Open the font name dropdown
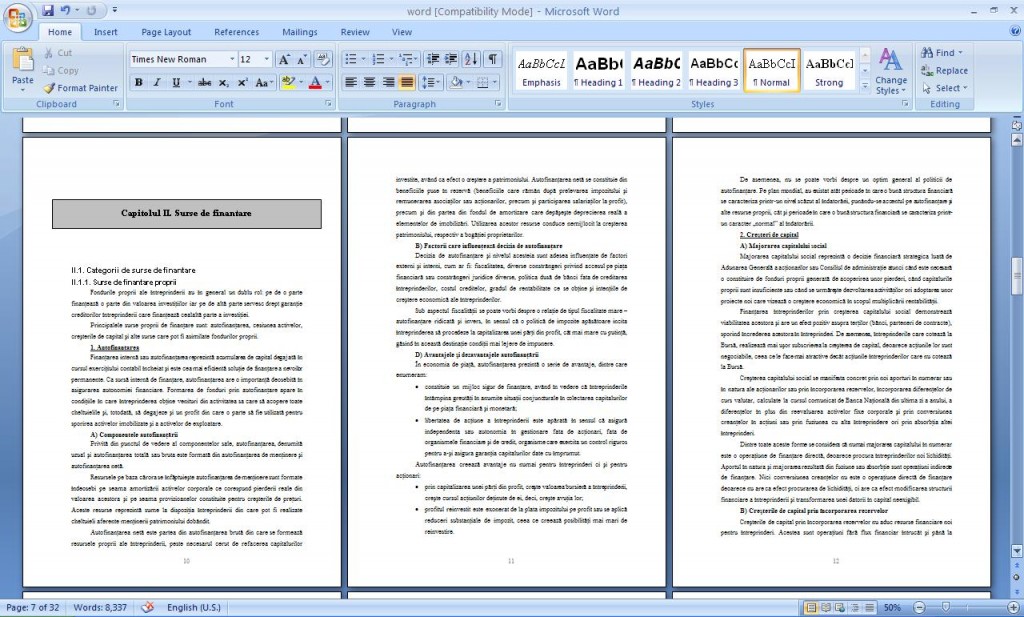 click(x=232, y=60)
